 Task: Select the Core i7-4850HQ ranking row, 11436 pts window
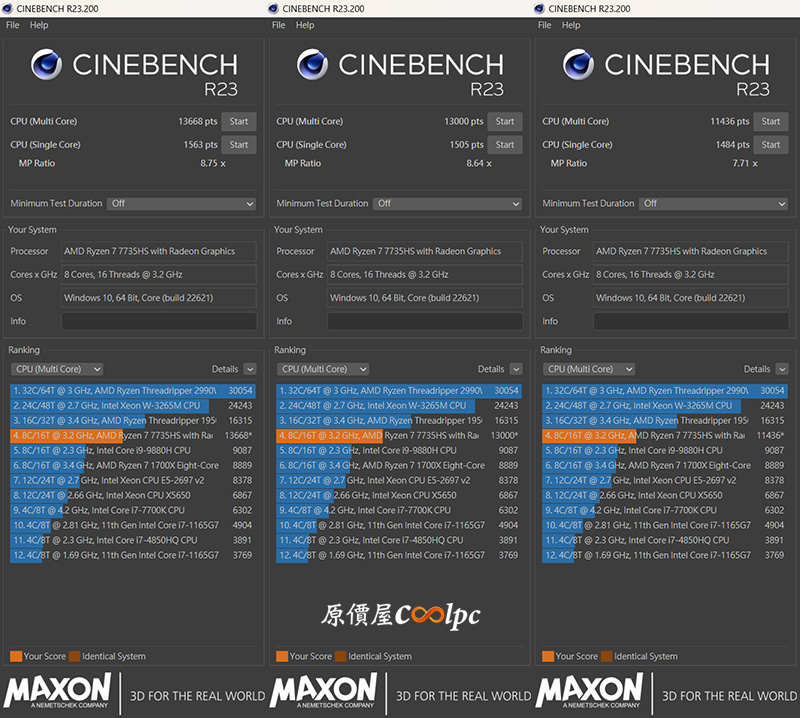(x=665, y=540)
